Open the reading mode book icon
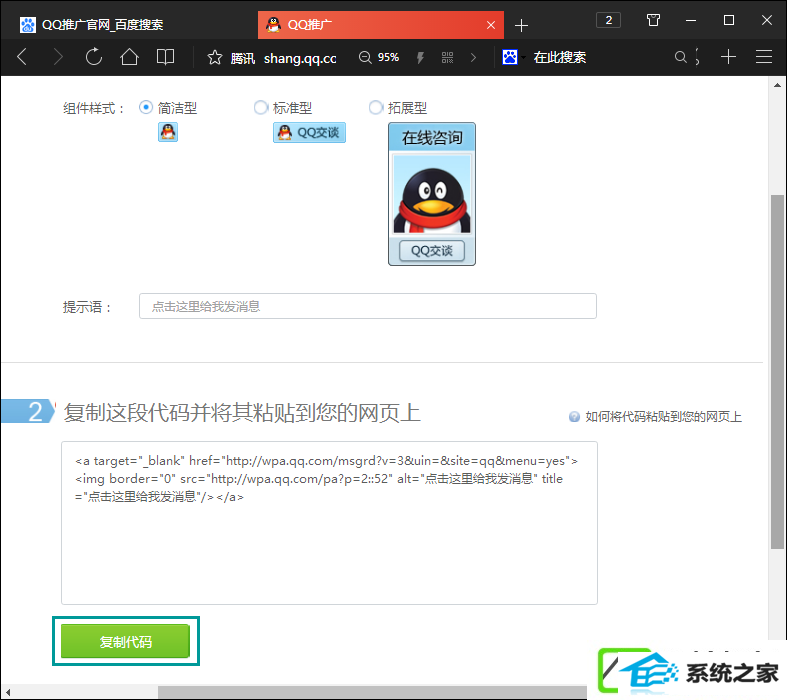787x700 pixels. click(165, 57)
